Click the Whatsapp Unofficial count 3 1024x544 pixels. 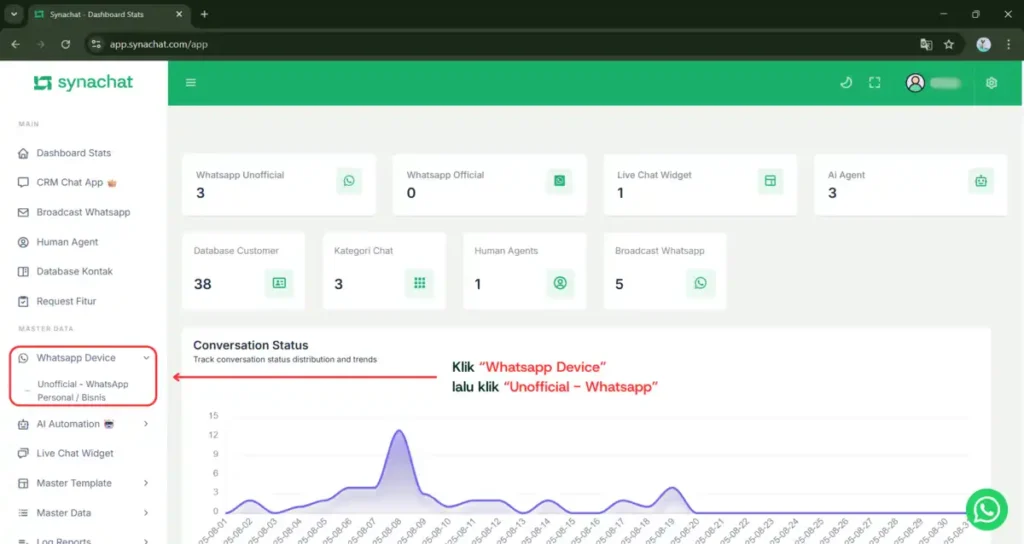click(200, 193)
